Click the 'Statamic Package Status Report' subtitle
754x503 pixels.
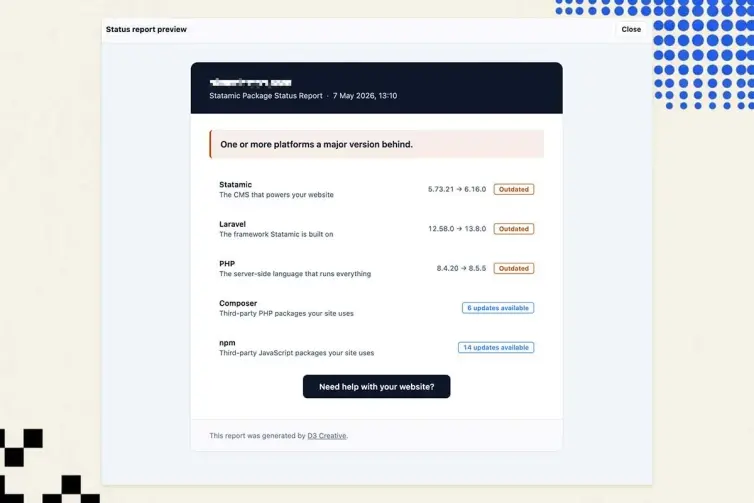point(265,96)
